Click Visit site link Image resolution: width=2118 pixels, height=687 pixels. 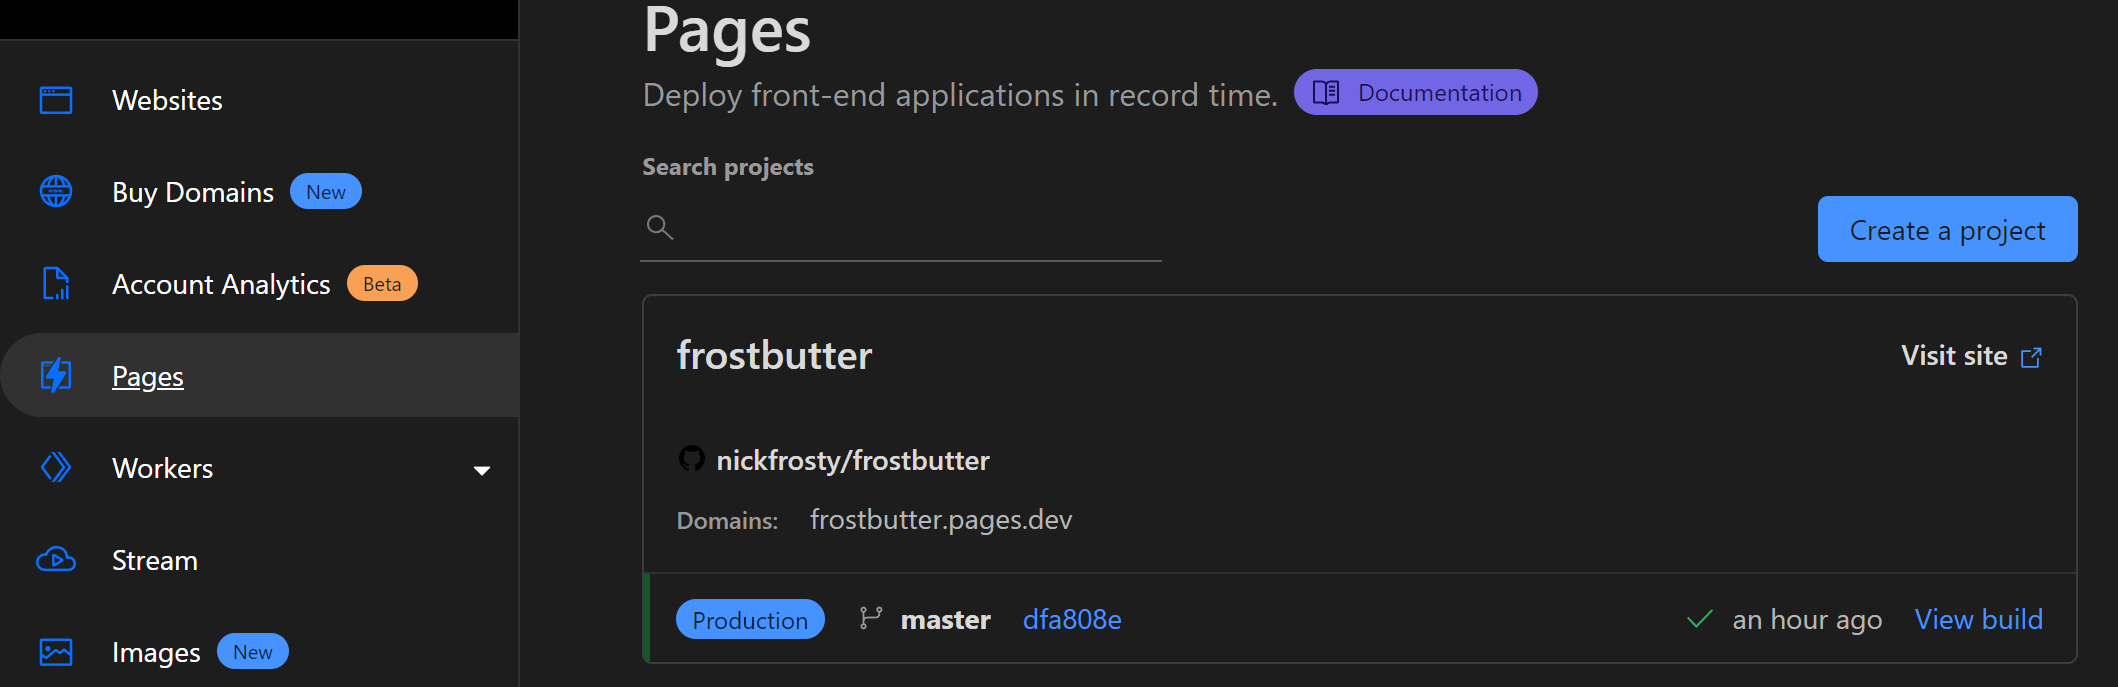click(x=1971, y=356)
